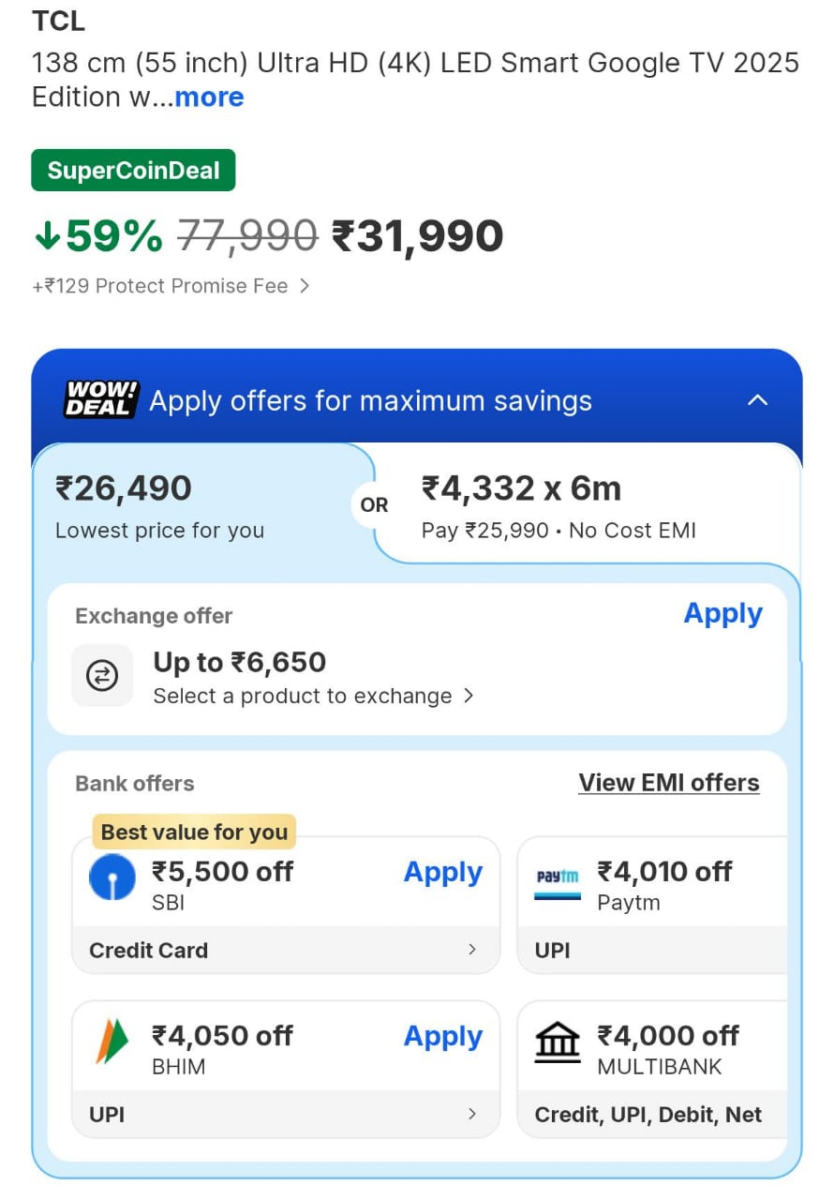Expand the SBI Credit Card offer details
This screenshot has height=1200, width=834.
pos(284,950)
